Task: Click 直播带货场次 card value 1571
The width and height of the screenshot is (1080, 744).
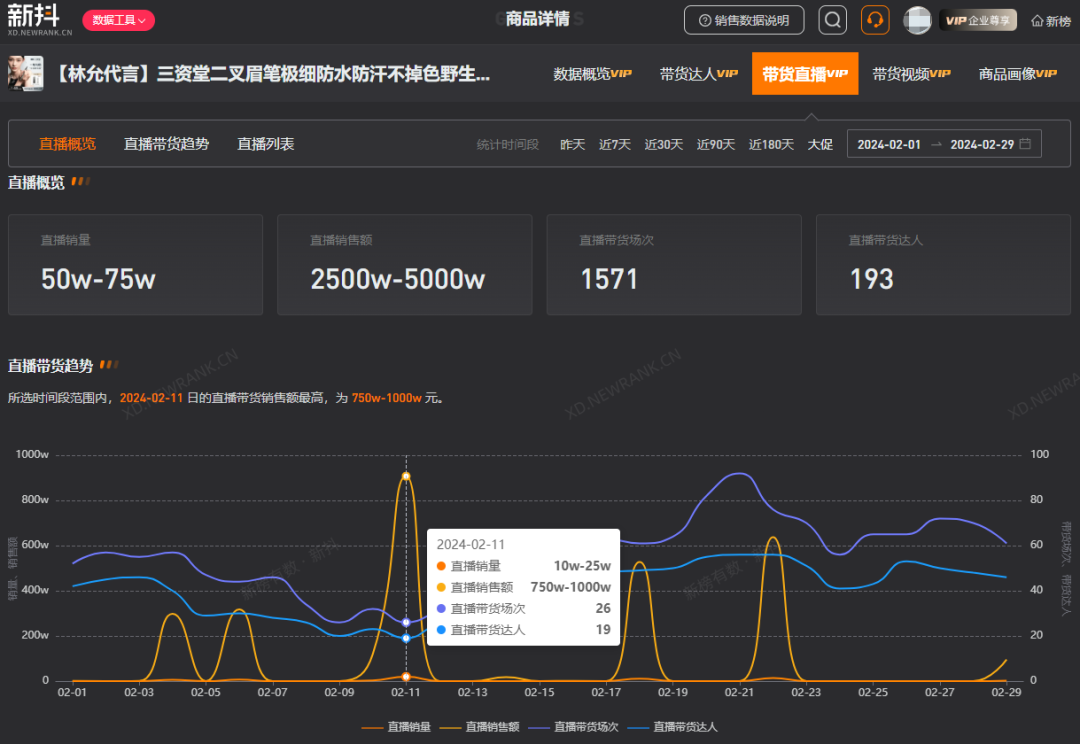Action: click(x=609, y=280)
